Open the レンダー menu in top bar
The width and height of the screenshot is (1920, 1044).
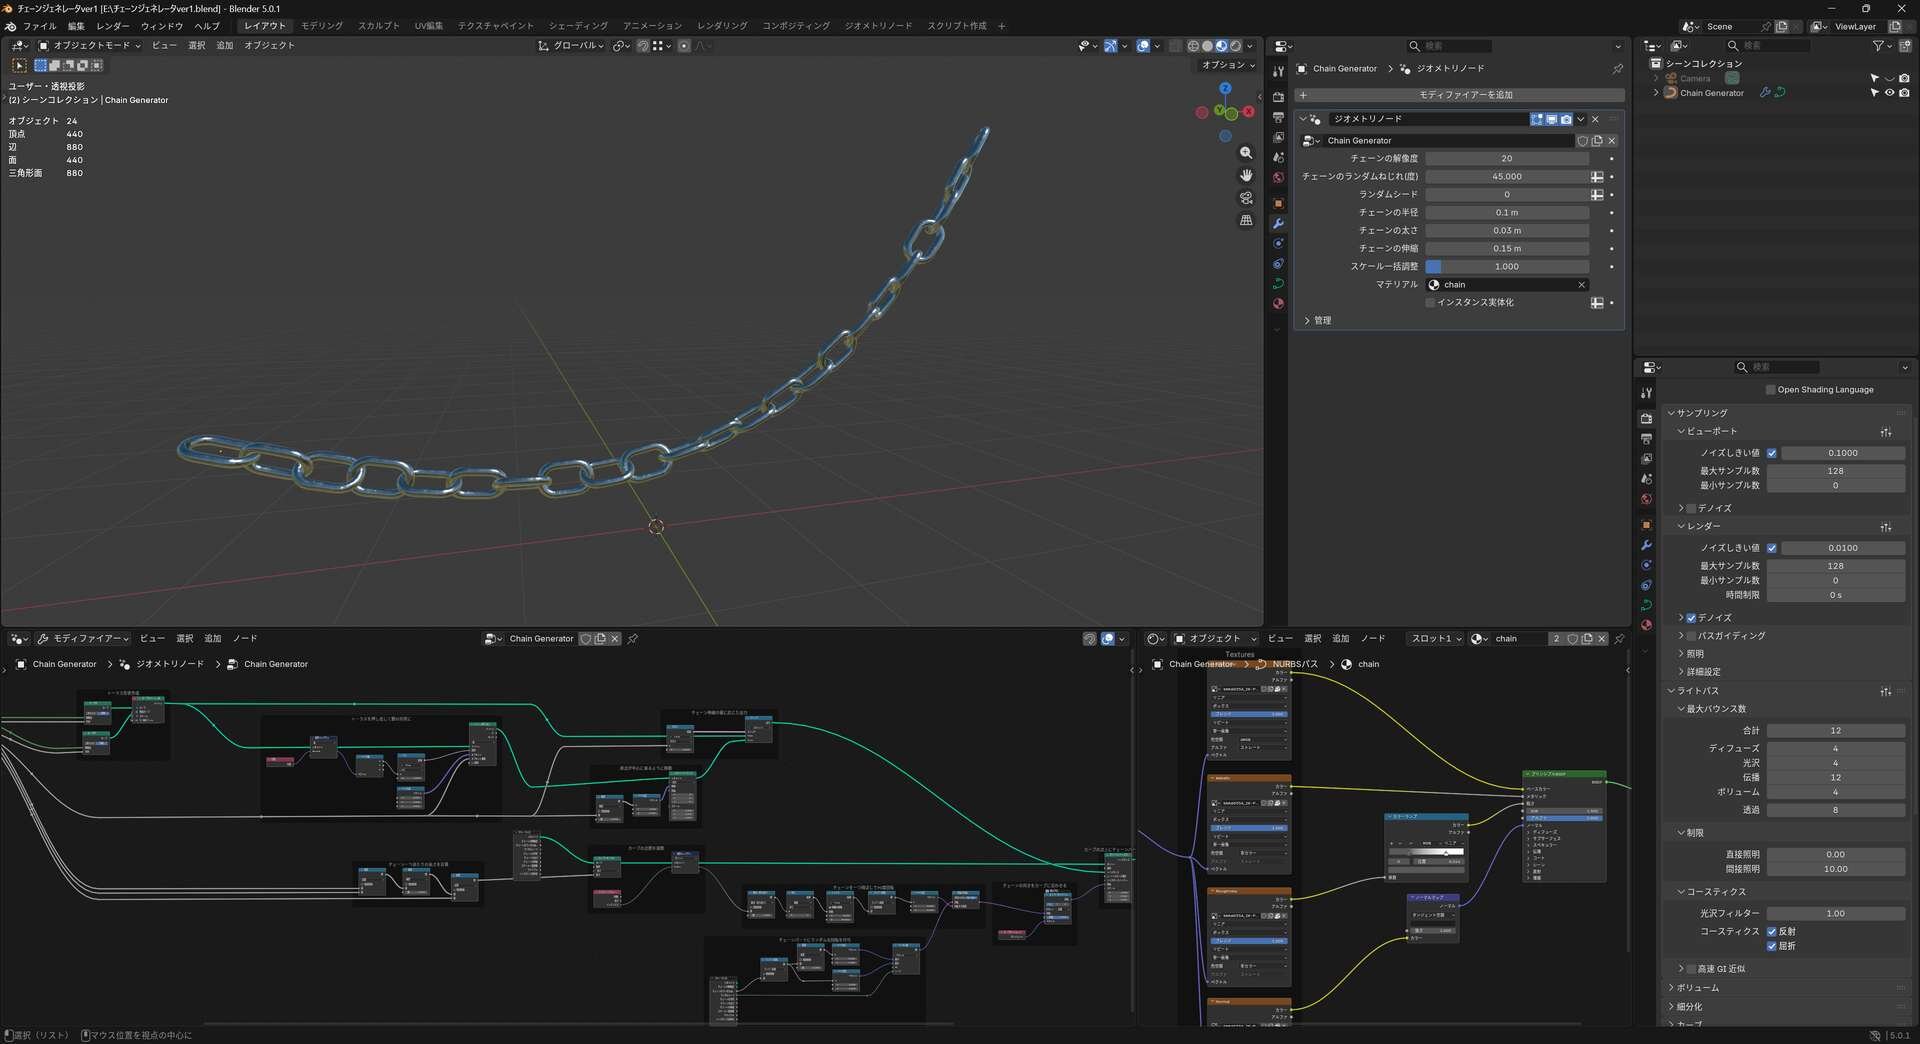point(113,26)
